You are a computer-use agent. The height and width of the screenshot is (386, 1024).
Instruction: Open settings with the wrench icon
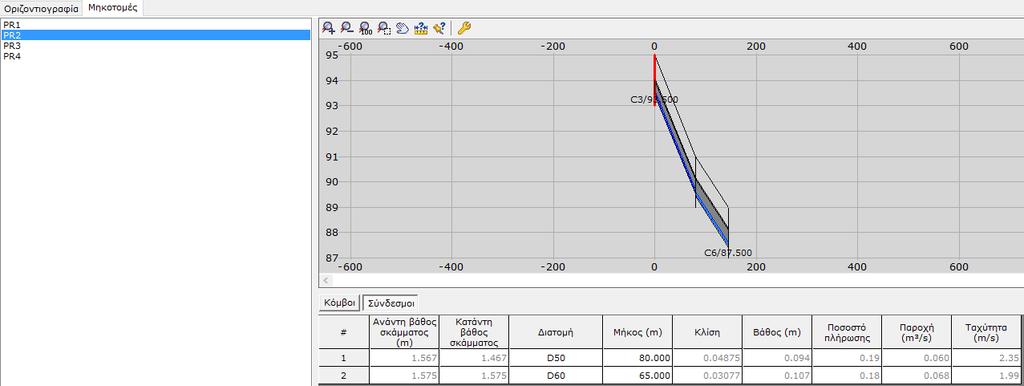(x=464, y=28)
